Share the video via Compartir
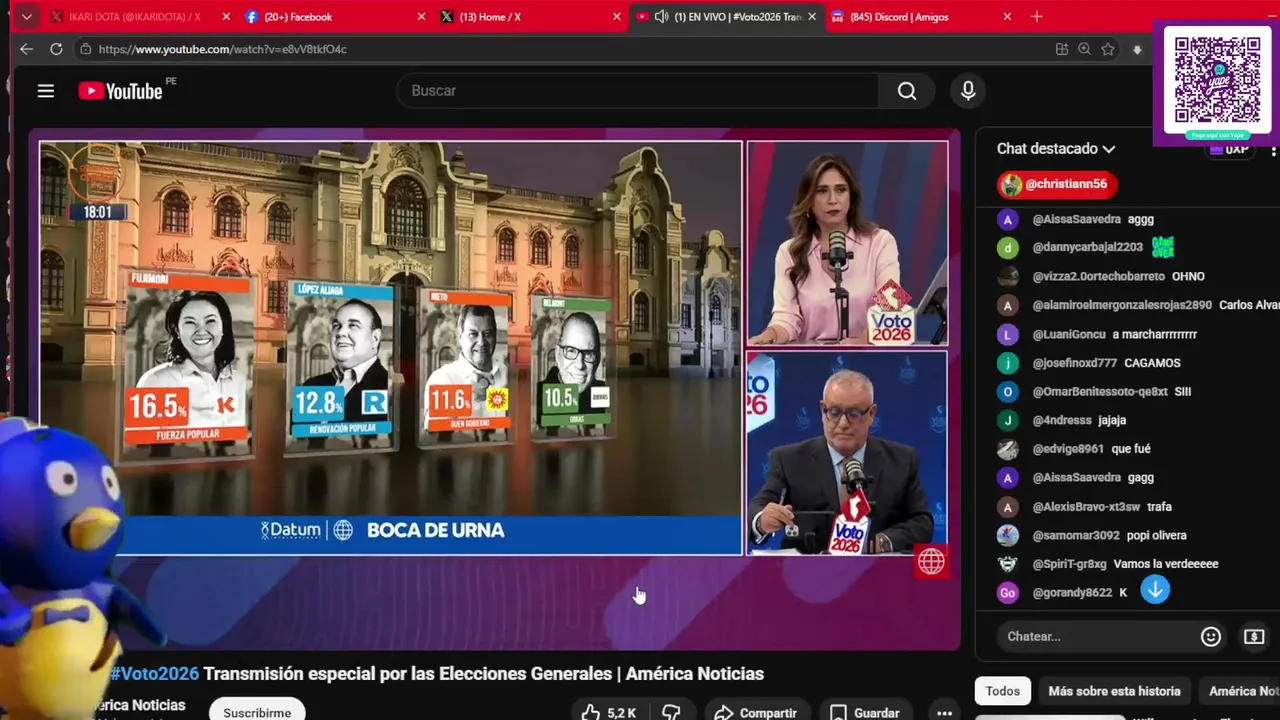 (755, 712)
